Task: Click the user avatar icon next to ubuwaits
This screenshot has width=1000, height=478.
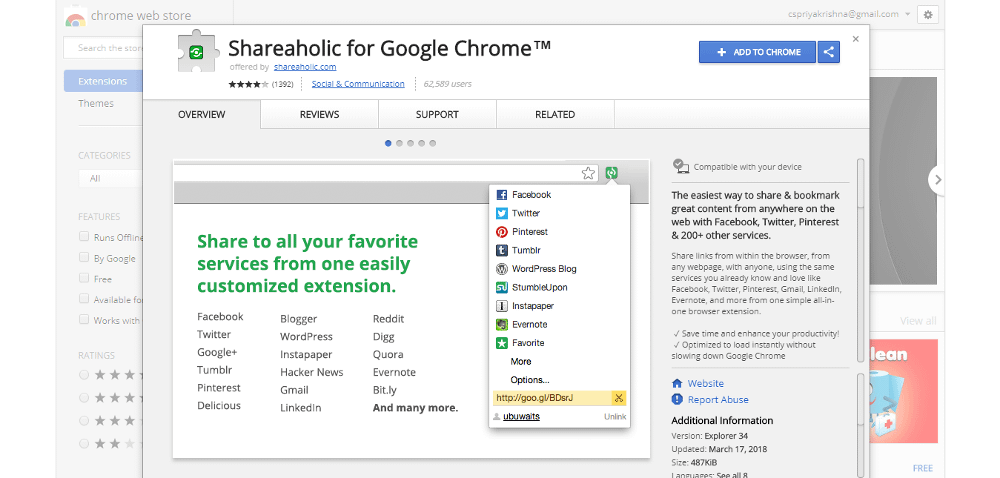Action: tap(497, 417)
